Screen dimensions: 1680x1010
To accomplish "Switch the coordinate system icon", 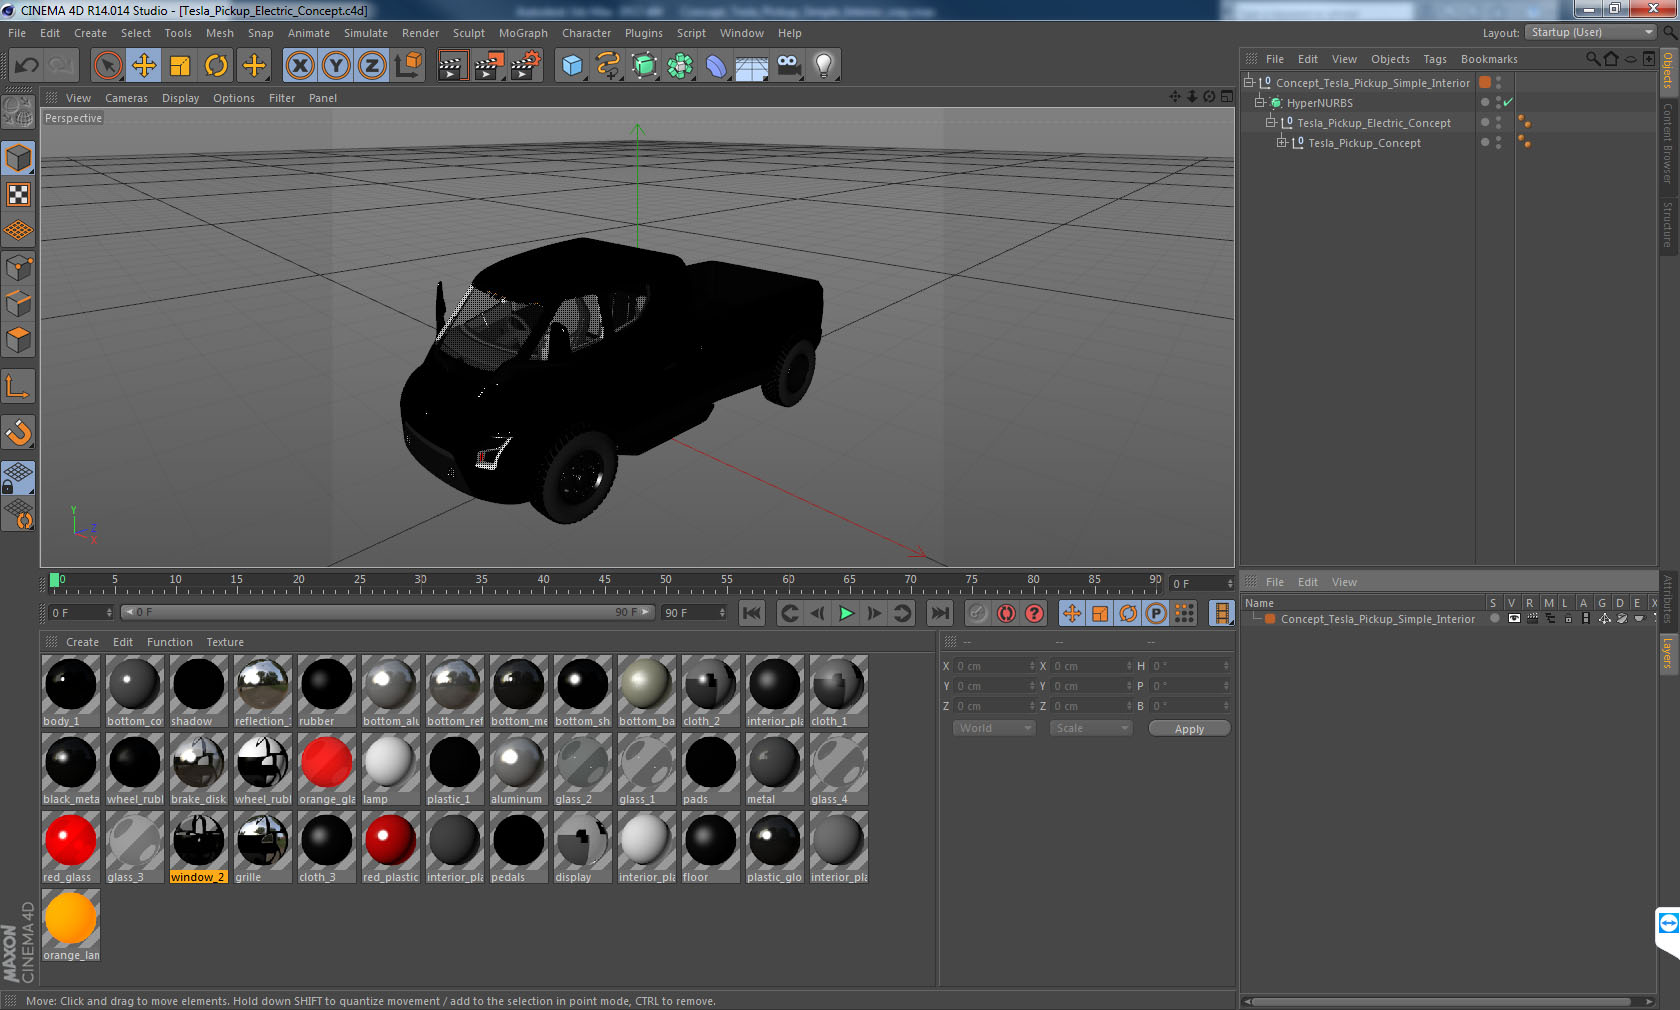I will pyautogui.click(x=408, y=66).
